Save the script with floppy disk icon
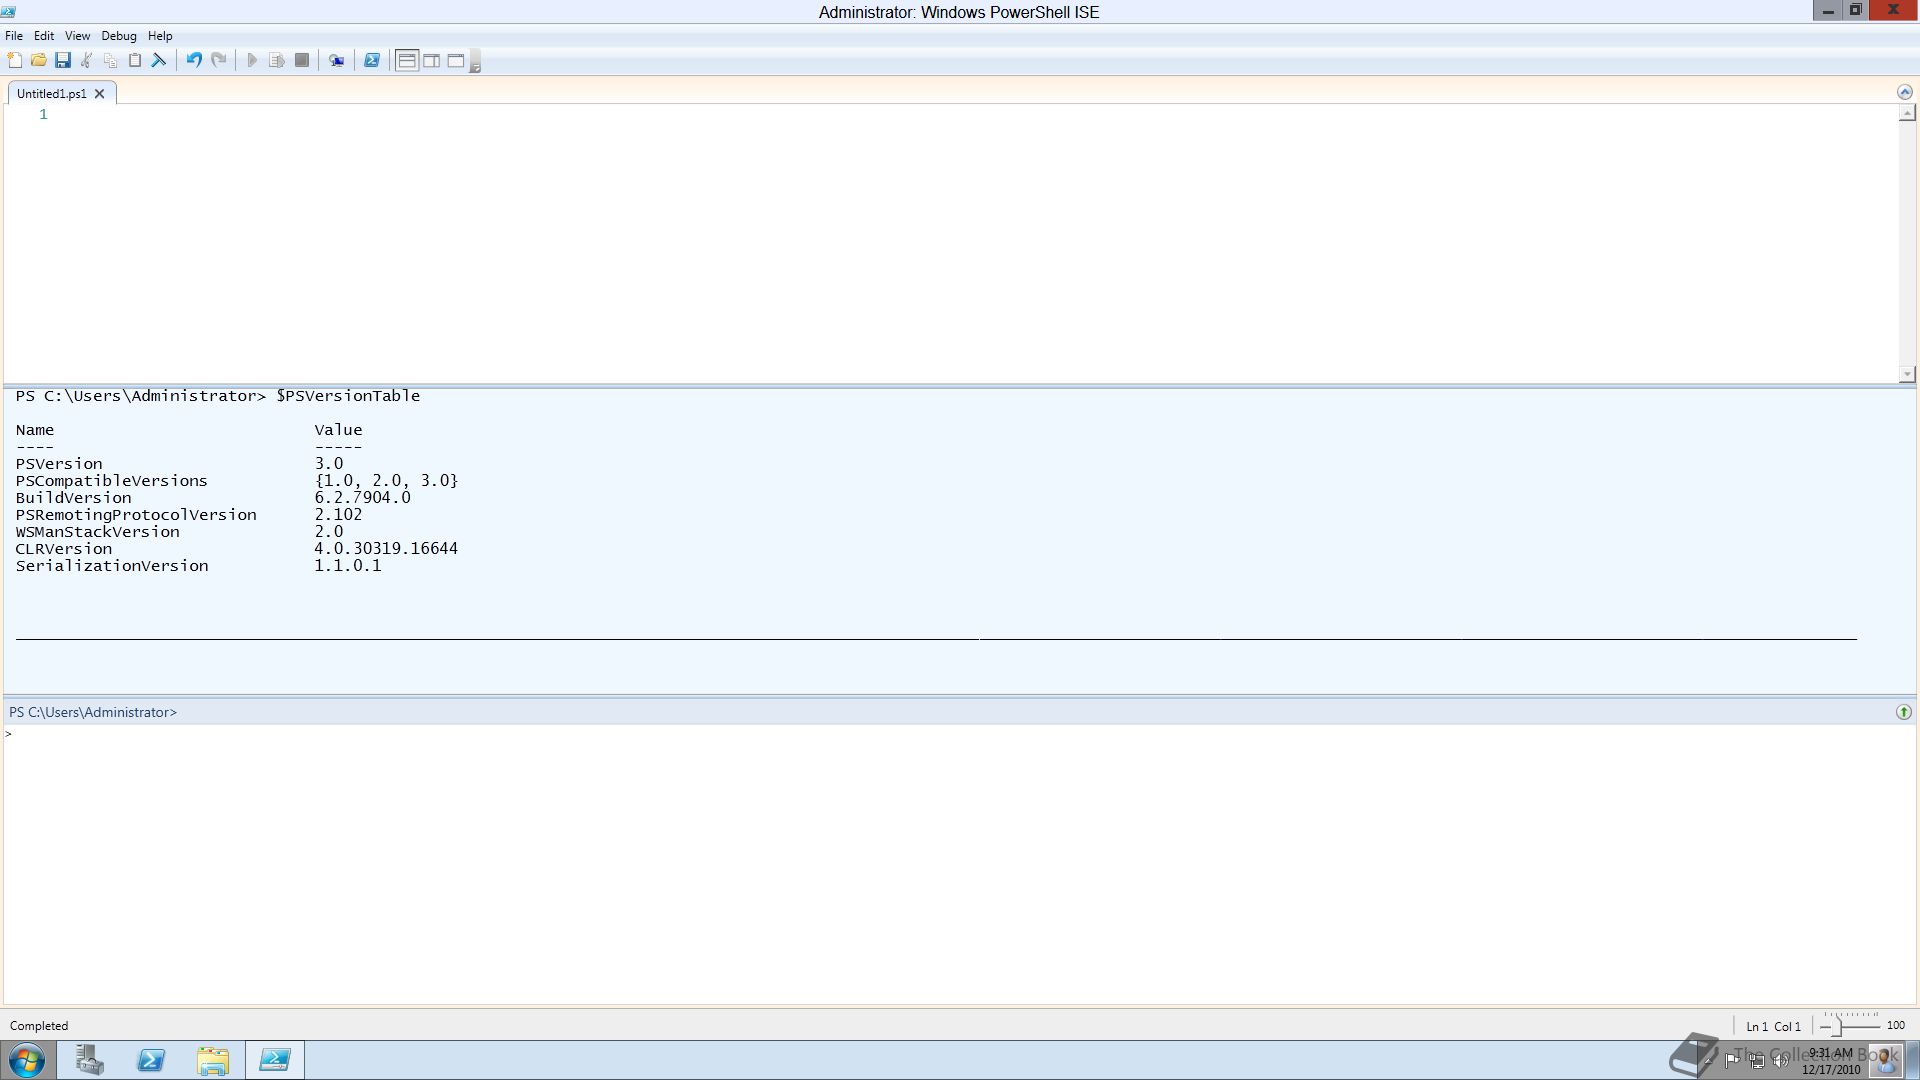Viewport: 1920px width, 1080px height. pos(63,61)
